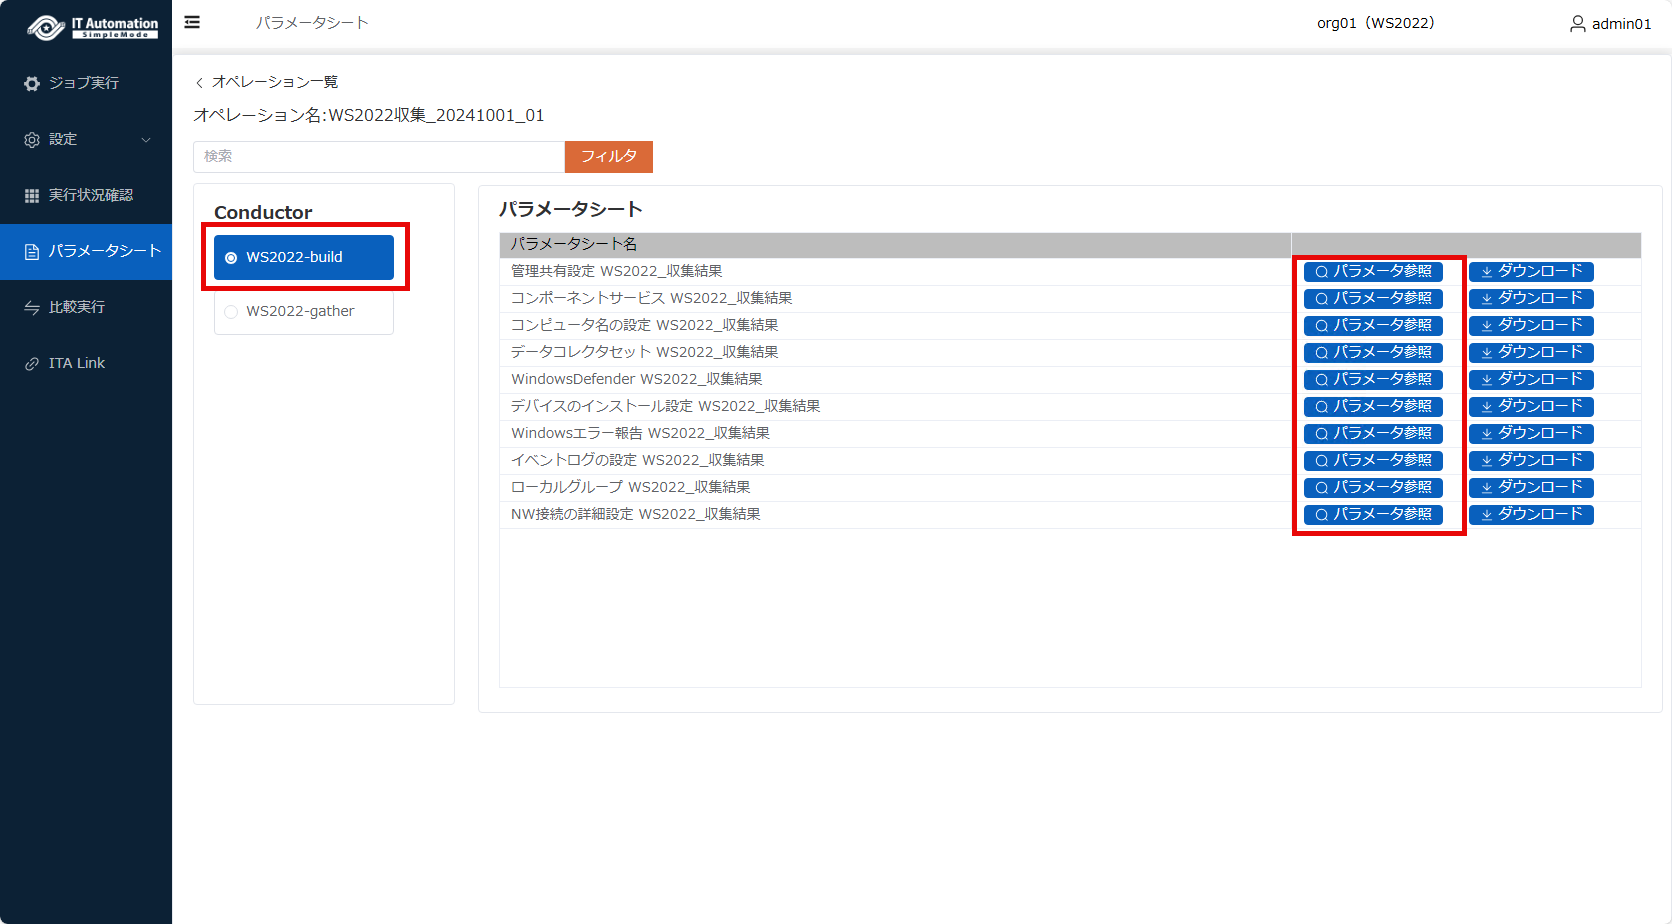Click the arrows icon beside 比較実行

pos(32,307)
